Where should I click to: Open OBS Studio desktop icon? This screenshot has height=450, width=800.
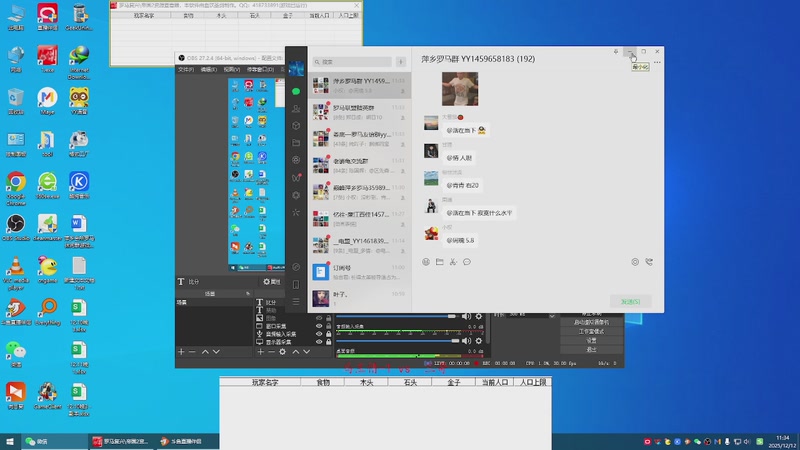[16, 228]
